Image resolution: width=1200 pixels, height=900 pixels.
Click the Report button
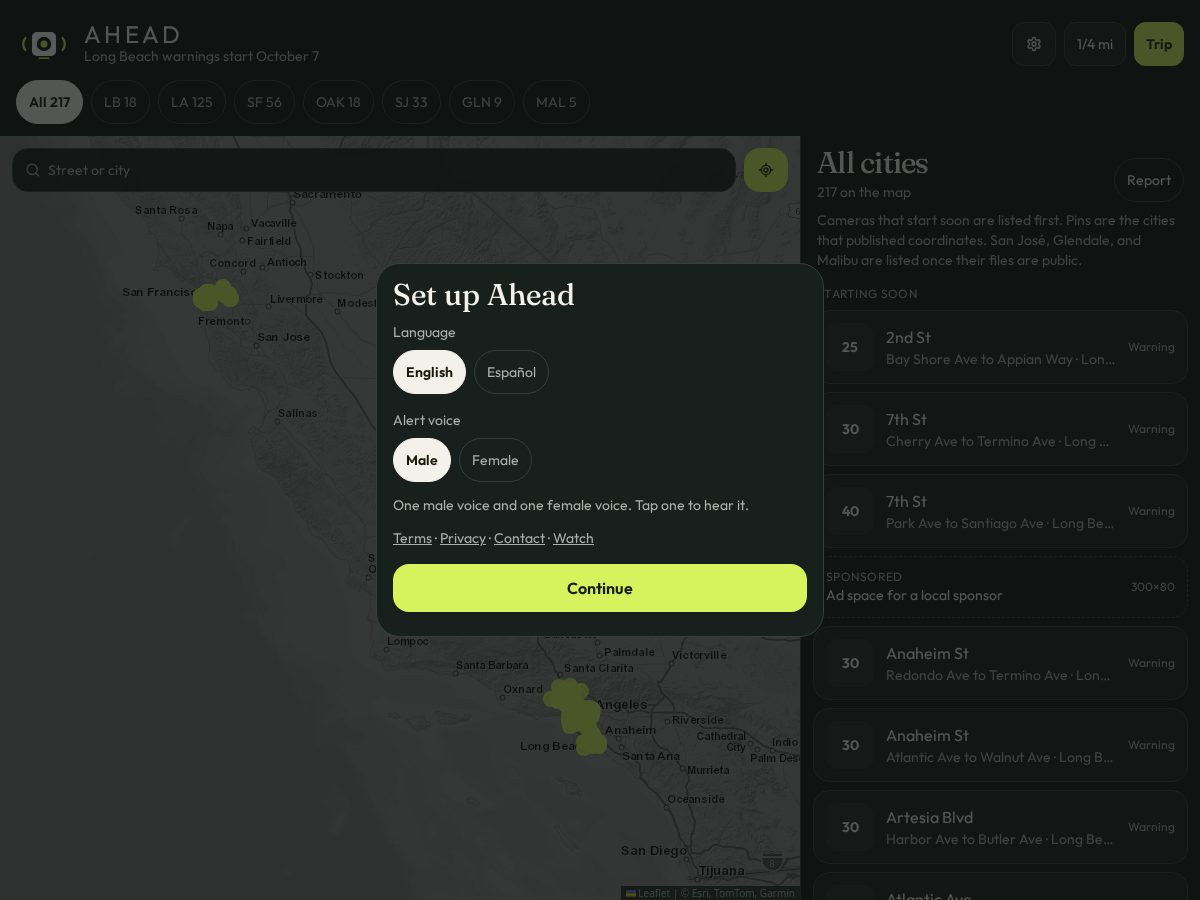coord(1149,180)
